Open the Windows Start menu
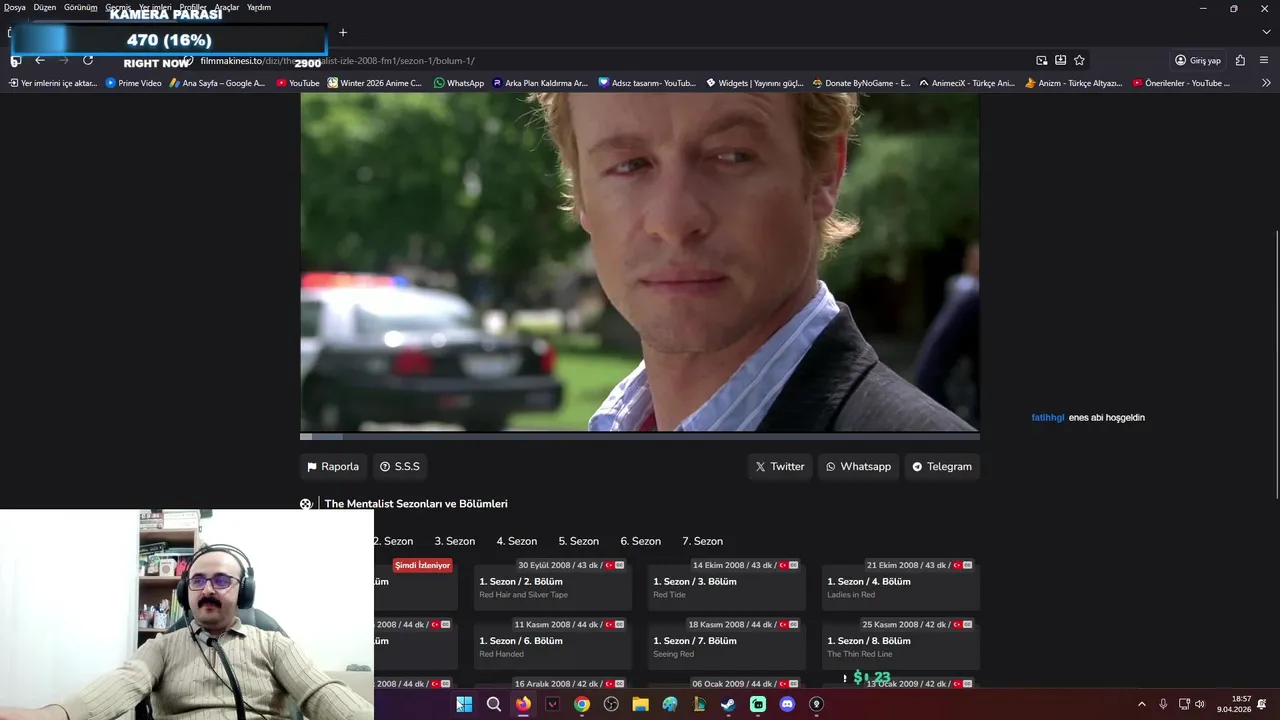The height and width of the screenshot is (720, 1280). click(464, 704)
